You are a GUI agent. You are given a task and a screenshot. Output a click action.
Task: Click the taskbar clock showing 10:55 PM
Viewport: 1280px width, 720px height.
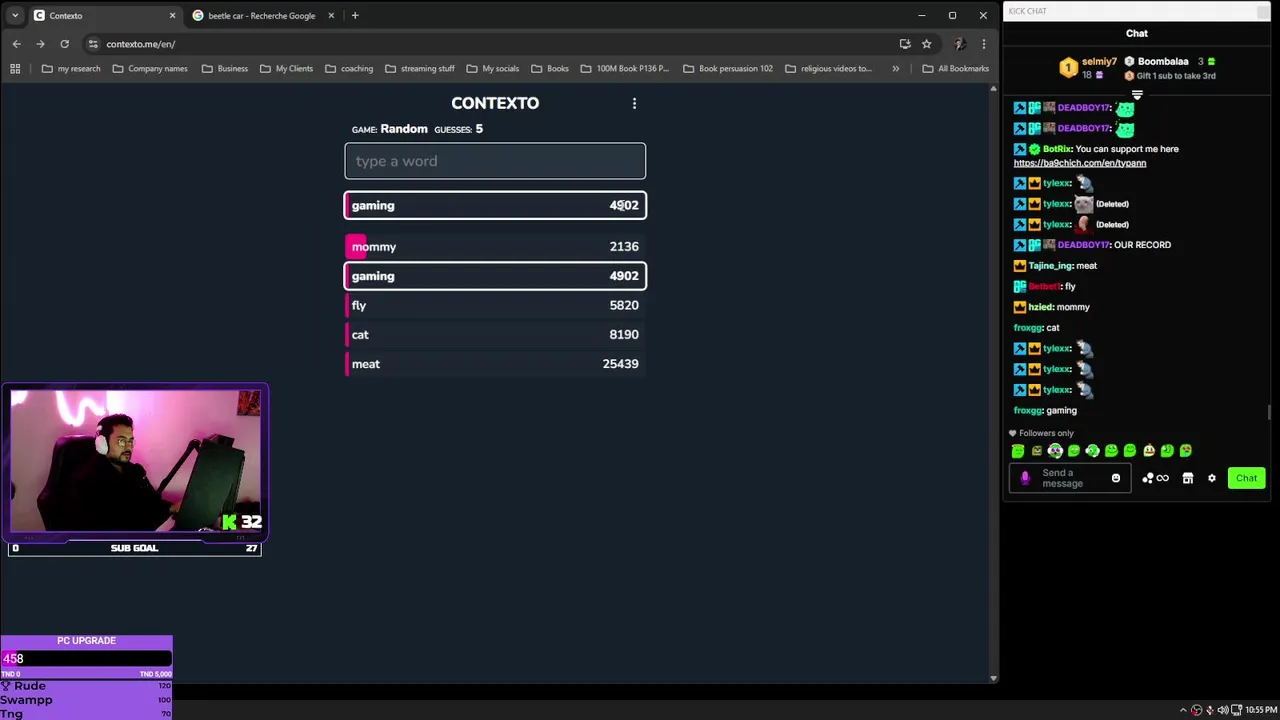click(1260, 710)
